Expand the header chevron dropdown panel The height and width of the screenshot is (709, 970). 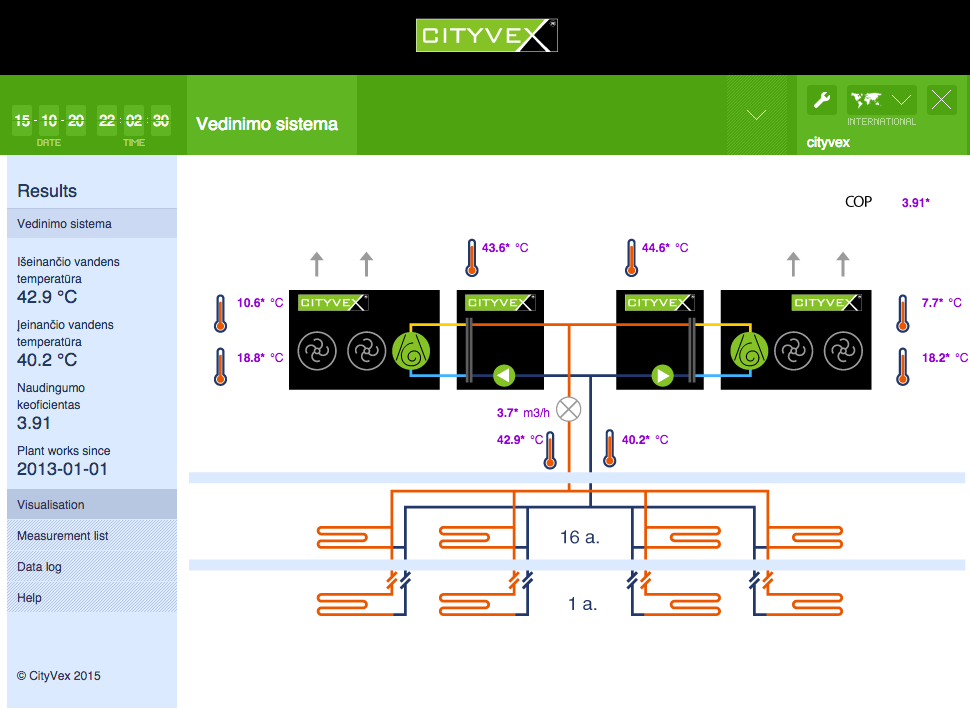click(757, 115)
